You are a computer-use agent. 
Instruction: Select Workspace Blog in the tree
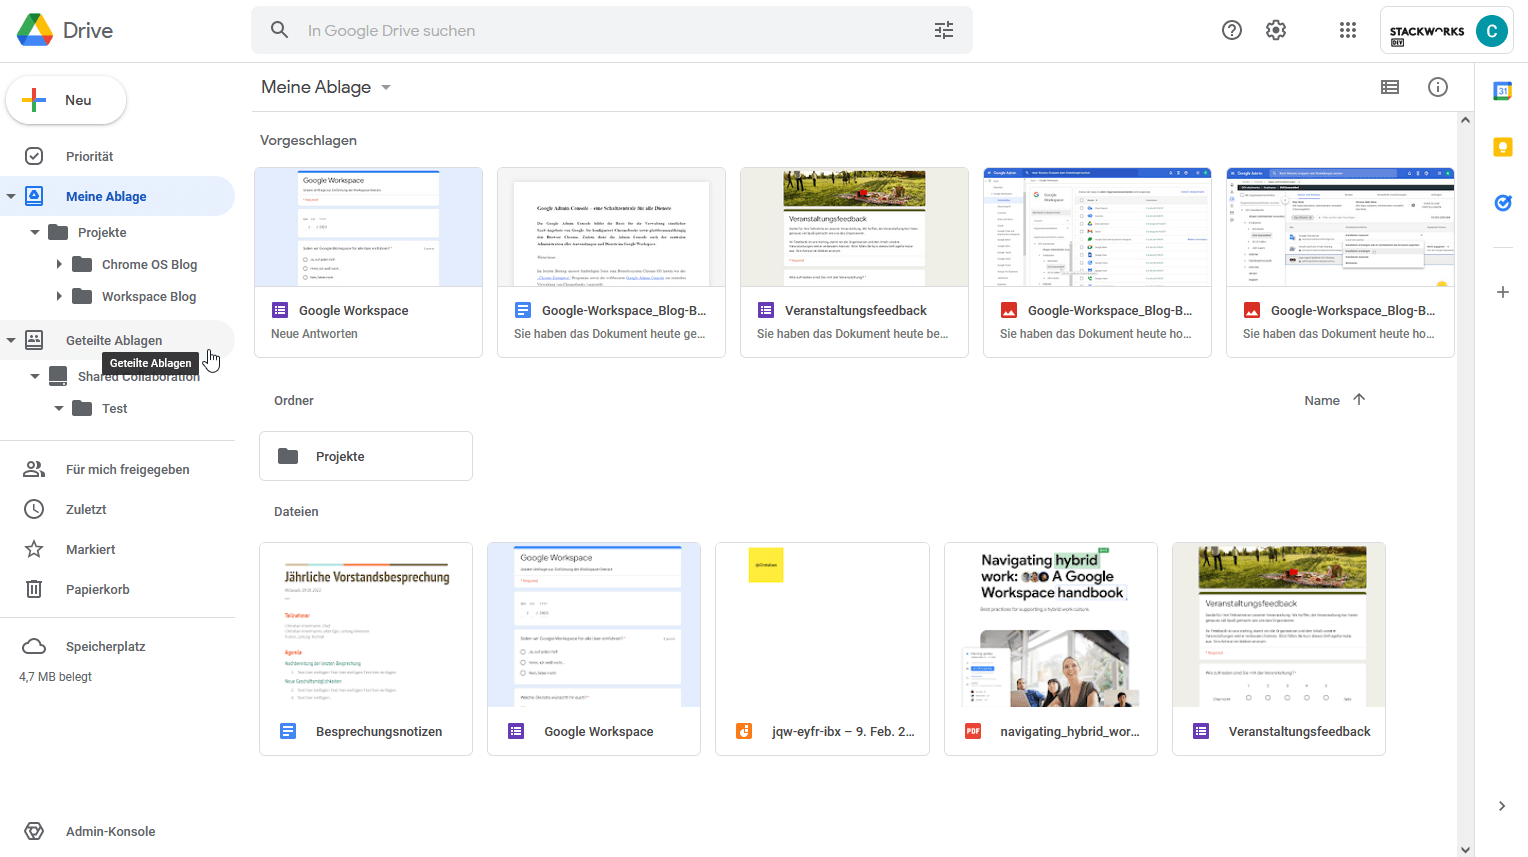[149, 296]
